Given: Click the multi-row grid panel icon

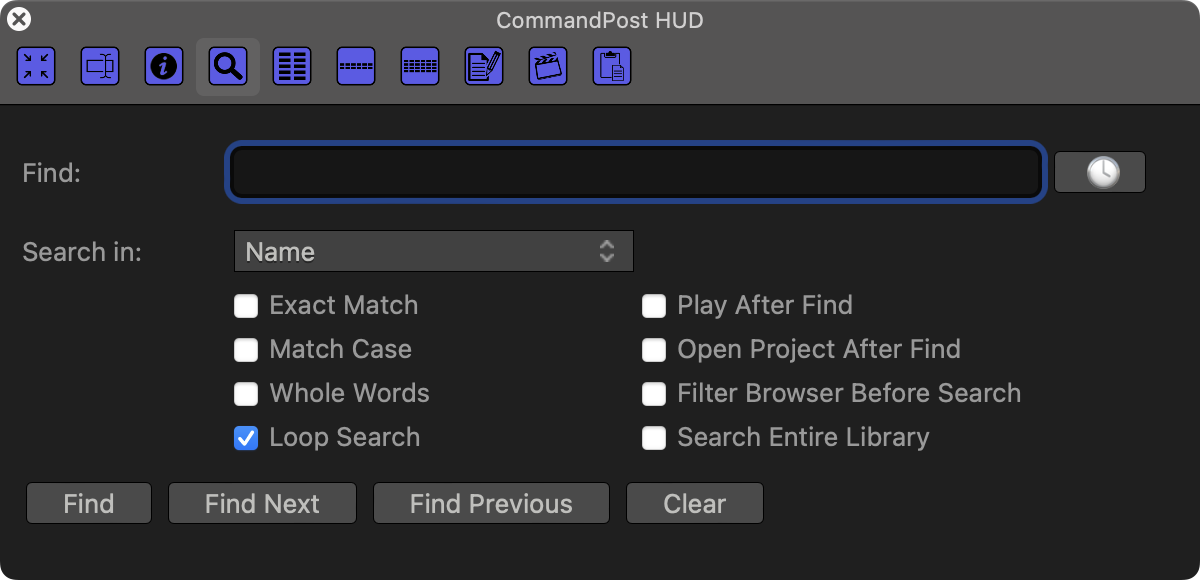Looking at the screenshot, I should [x=420, y=67].
